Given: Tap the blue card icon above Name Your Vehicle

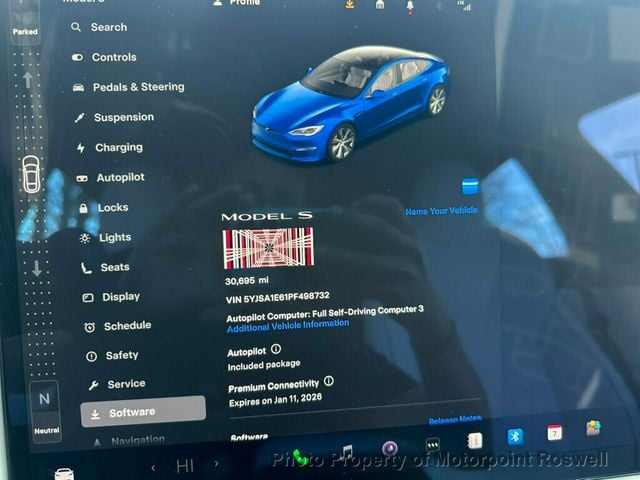Looking at the screenshot, I should point(470,187).
